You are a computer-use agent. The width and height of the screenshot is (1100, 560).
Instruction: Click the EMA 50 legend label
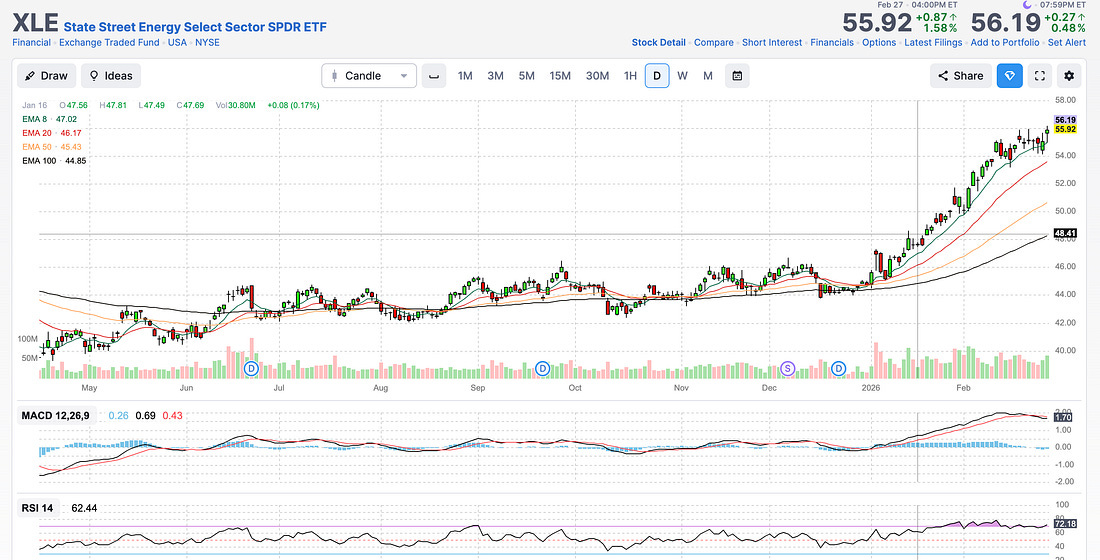pyautogui.click(x=36, y=147)
